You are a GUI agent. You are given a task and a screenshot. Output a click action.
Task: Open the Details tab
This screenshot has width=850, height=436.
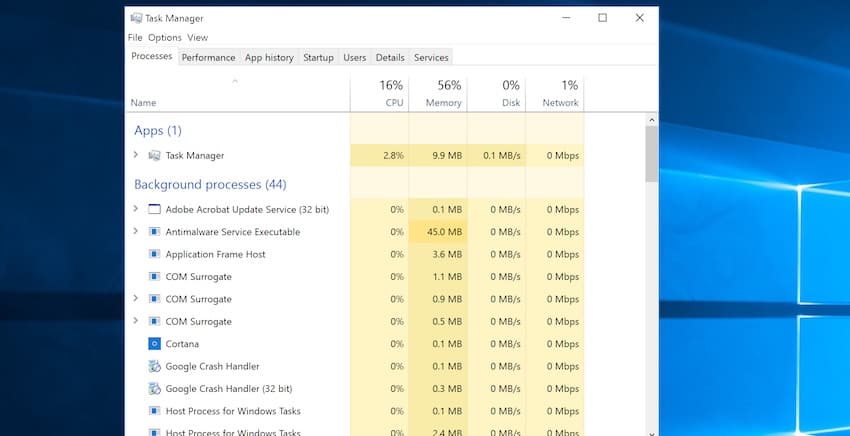tap(390, 57)
